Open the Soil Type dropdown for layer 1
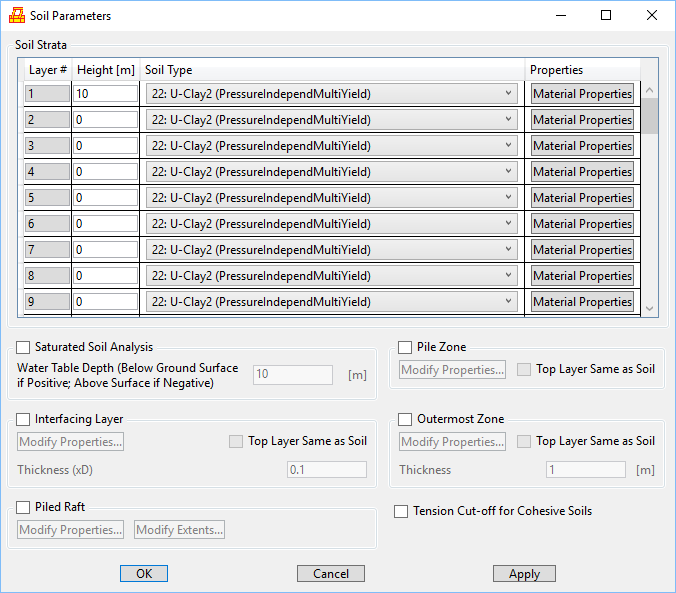The image size is (676, 593). point(331,94)
